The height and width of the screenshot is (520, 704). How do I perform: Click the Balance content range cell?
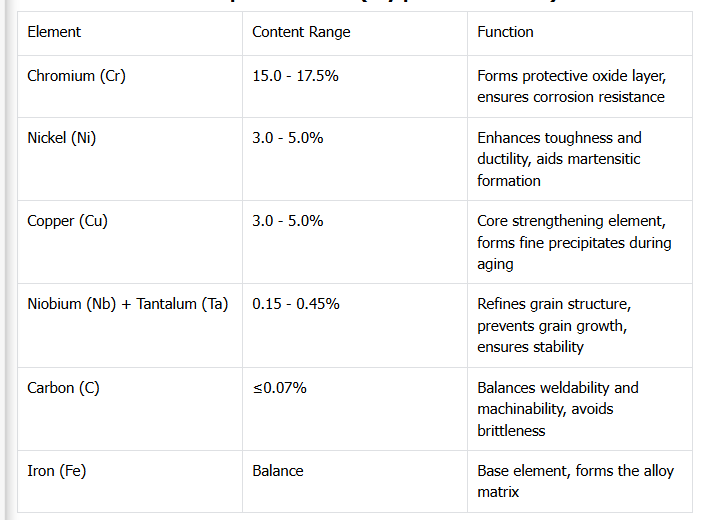(x=278, y=471)
